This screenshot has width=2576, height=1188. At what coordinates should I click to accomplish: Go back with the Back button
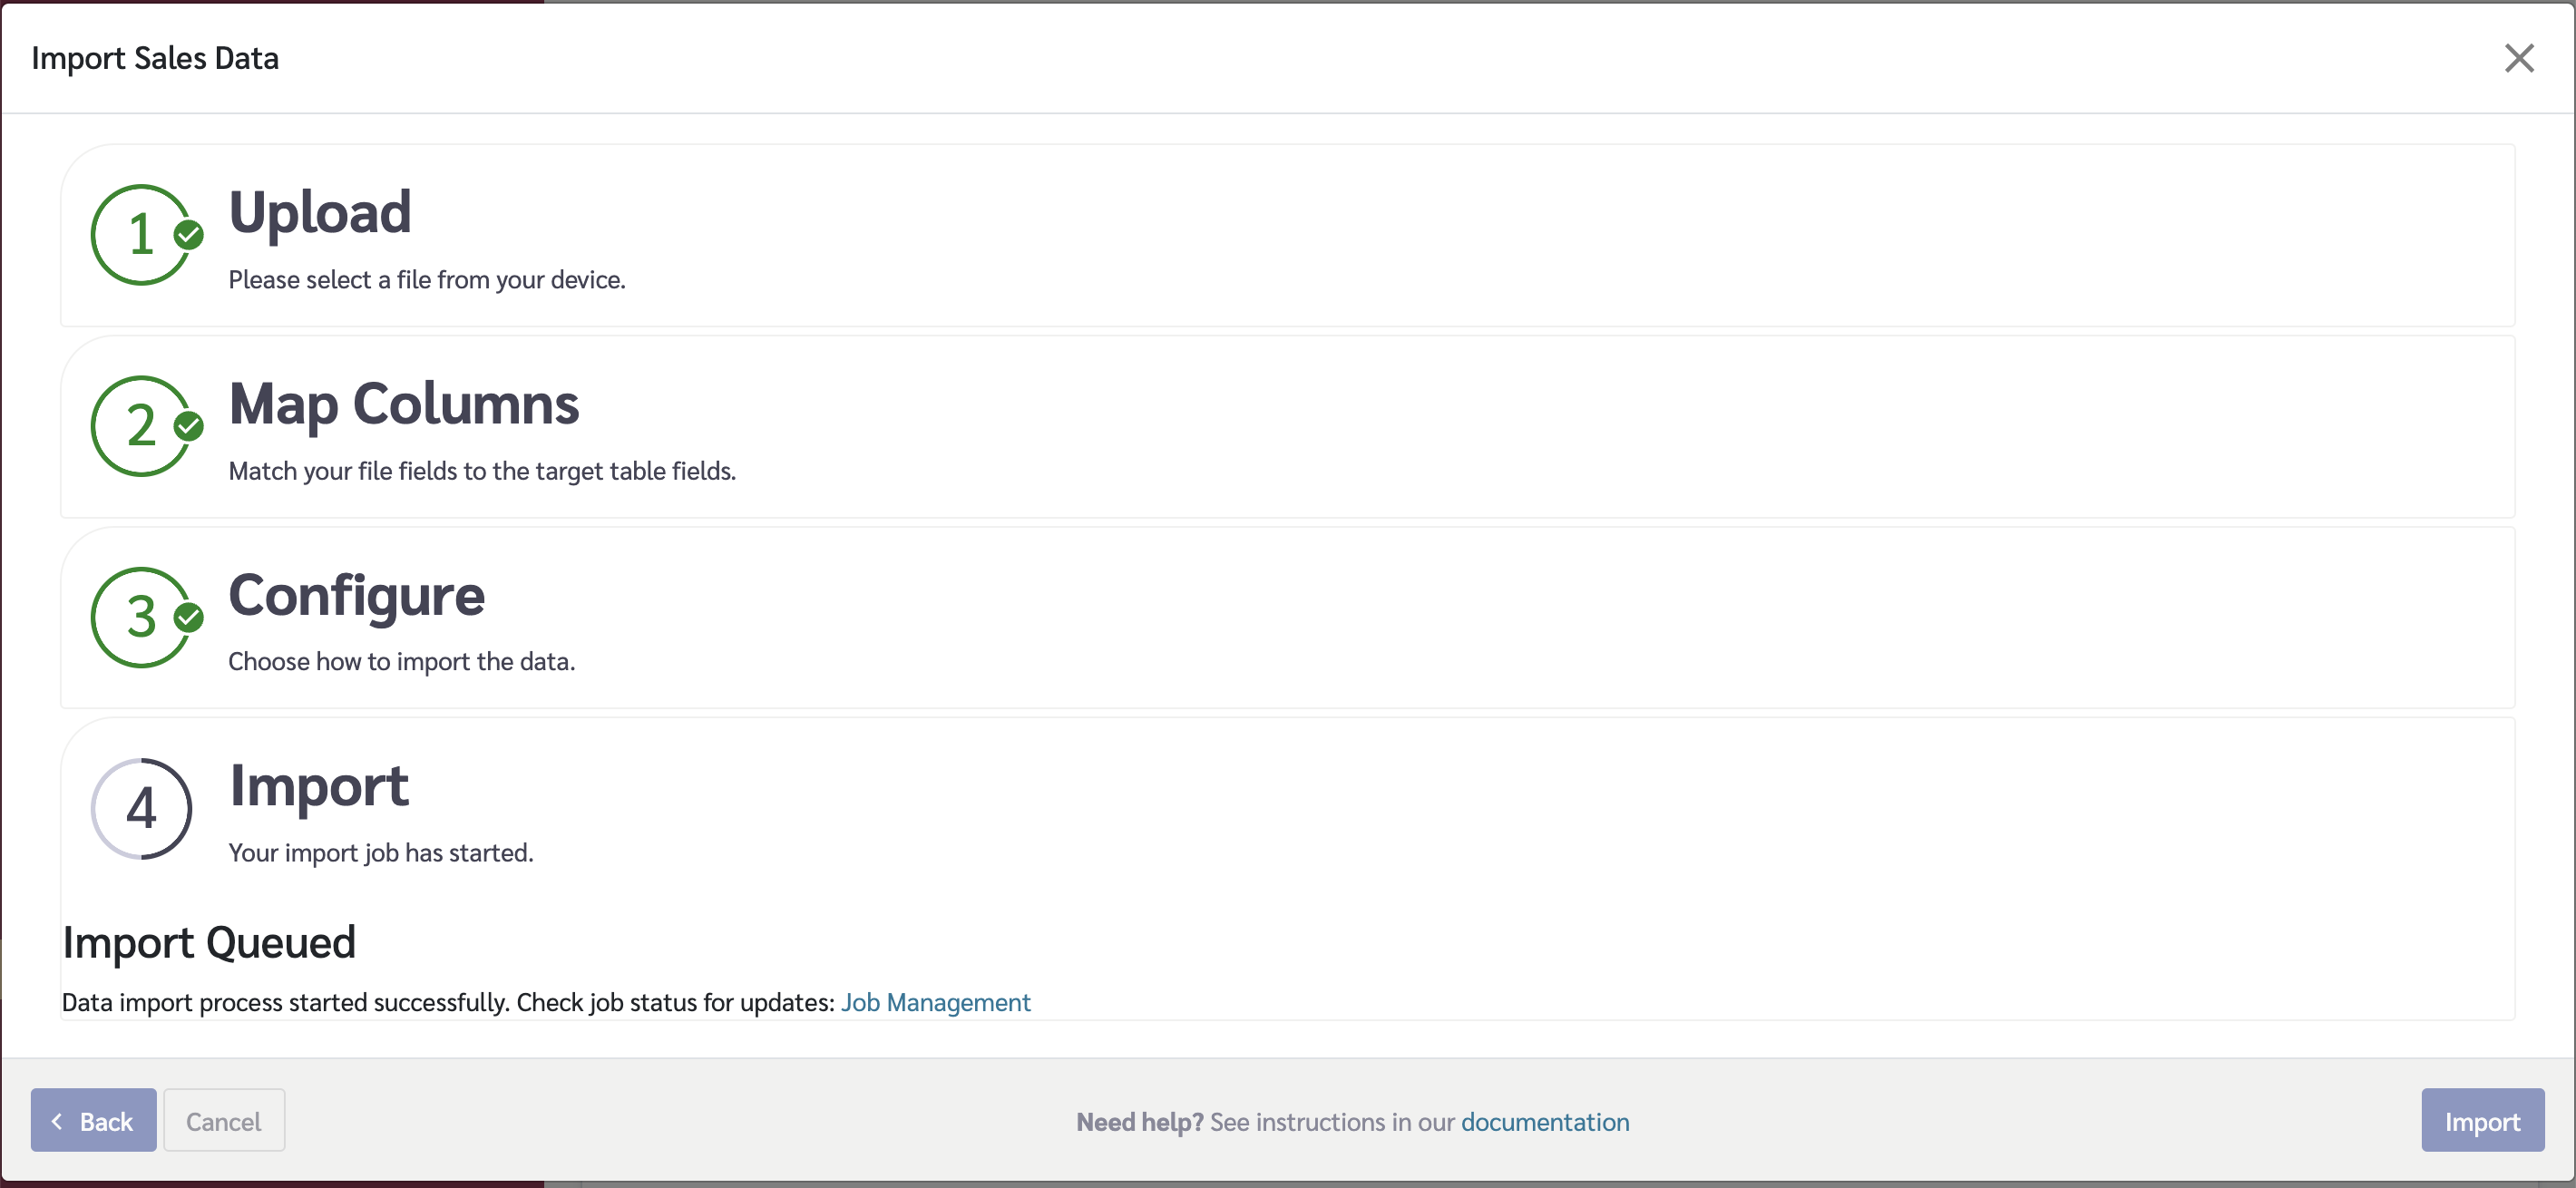tap(93, 1121)
